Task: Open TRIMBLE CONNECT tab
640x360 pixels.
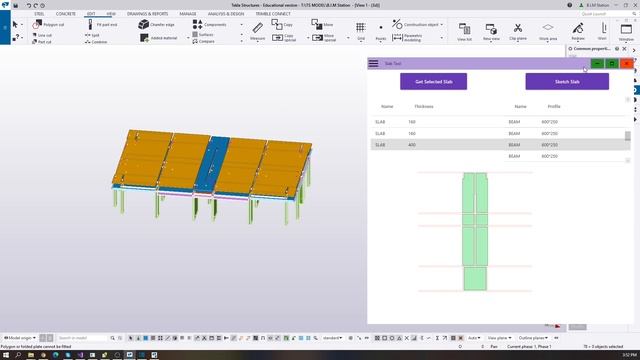Action: point(273,14)
